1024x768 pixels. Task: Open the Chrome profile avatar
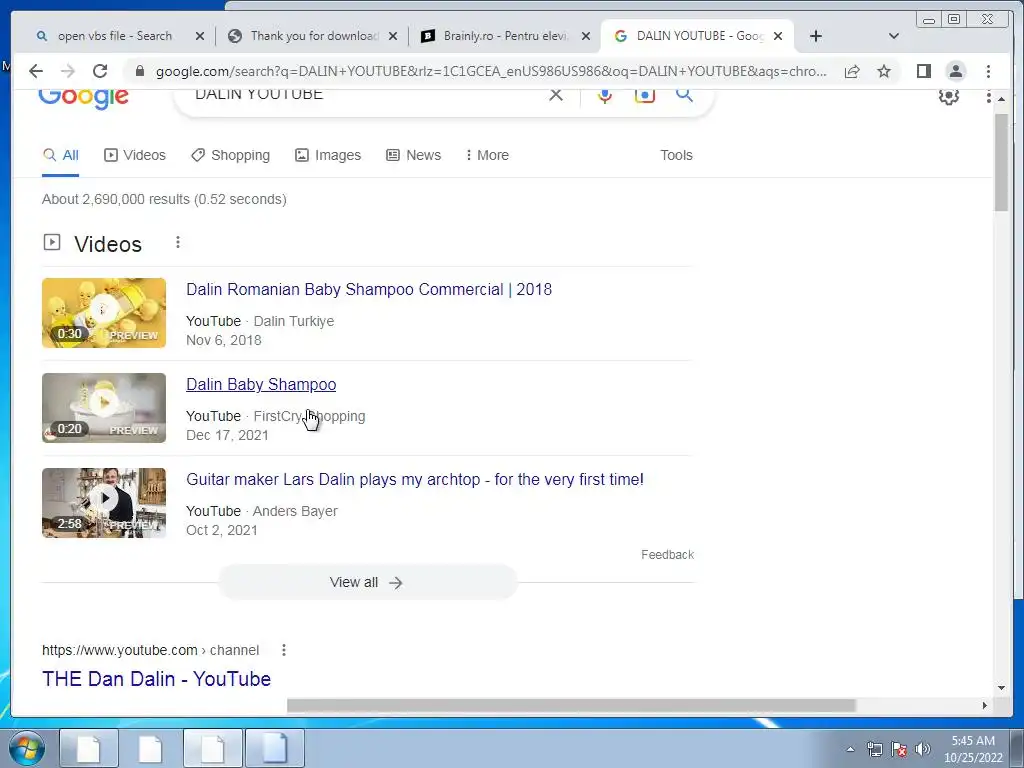coord(955,71)
